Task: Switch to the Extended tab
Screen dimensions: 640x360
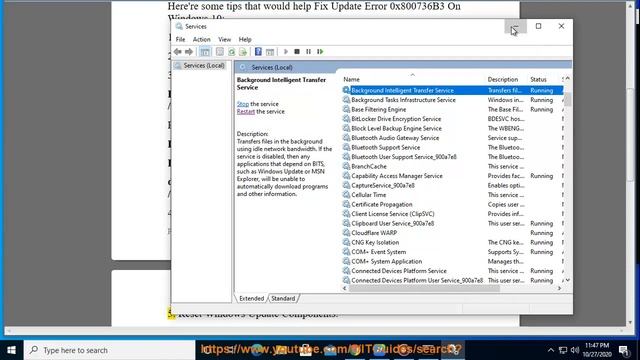Action: coord(251,298)
